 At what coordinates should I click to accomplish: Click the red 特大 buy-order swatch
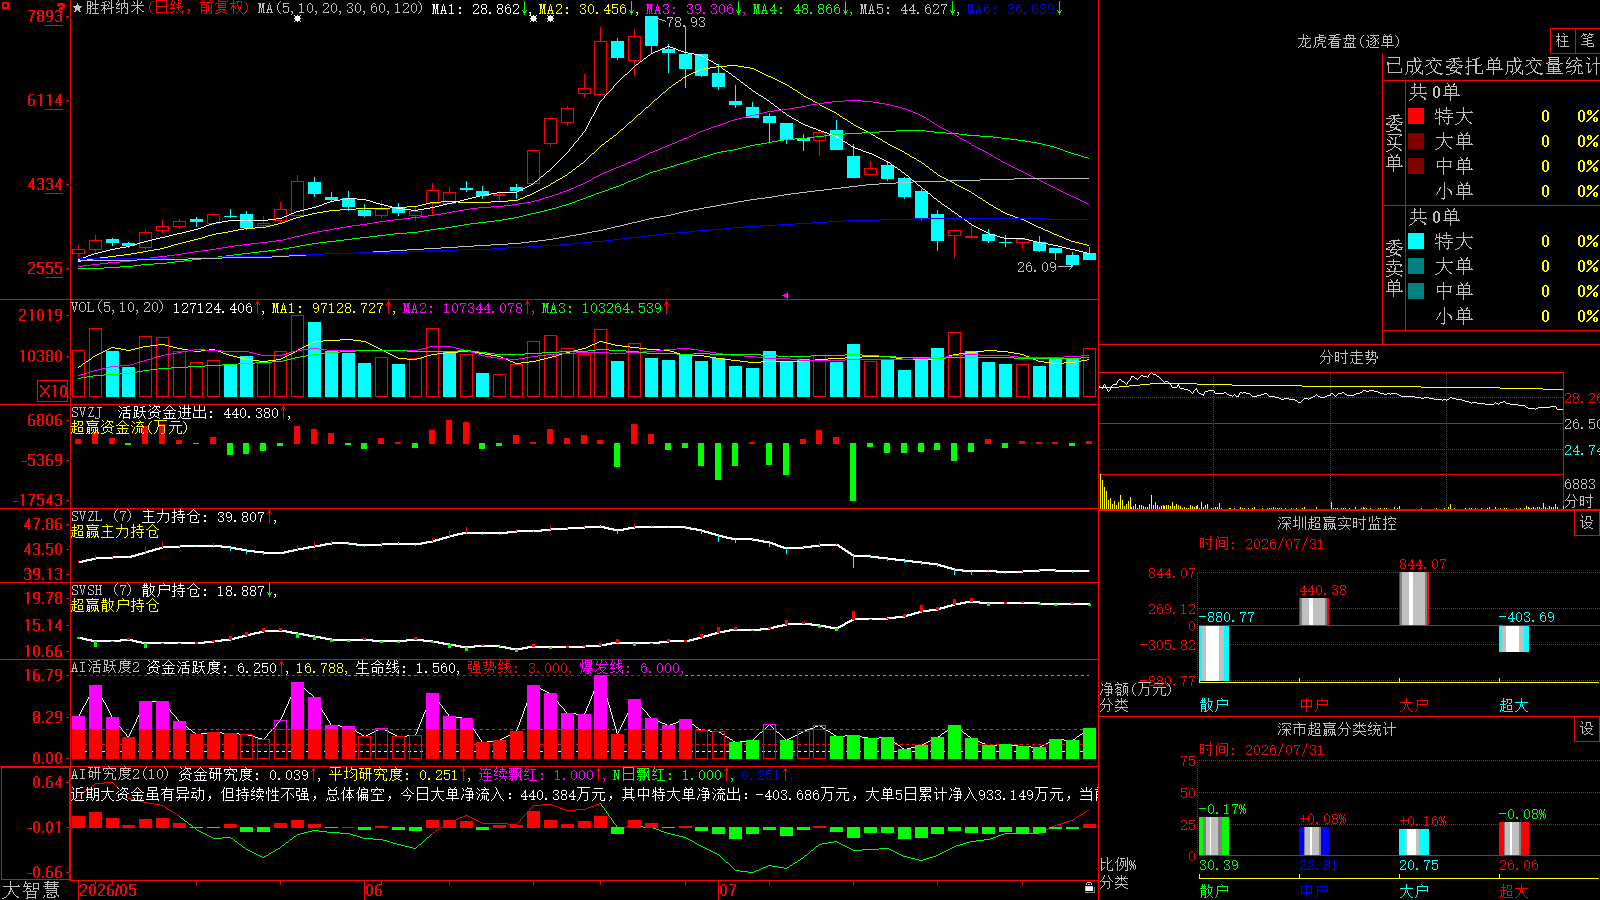coord(1416,116)
